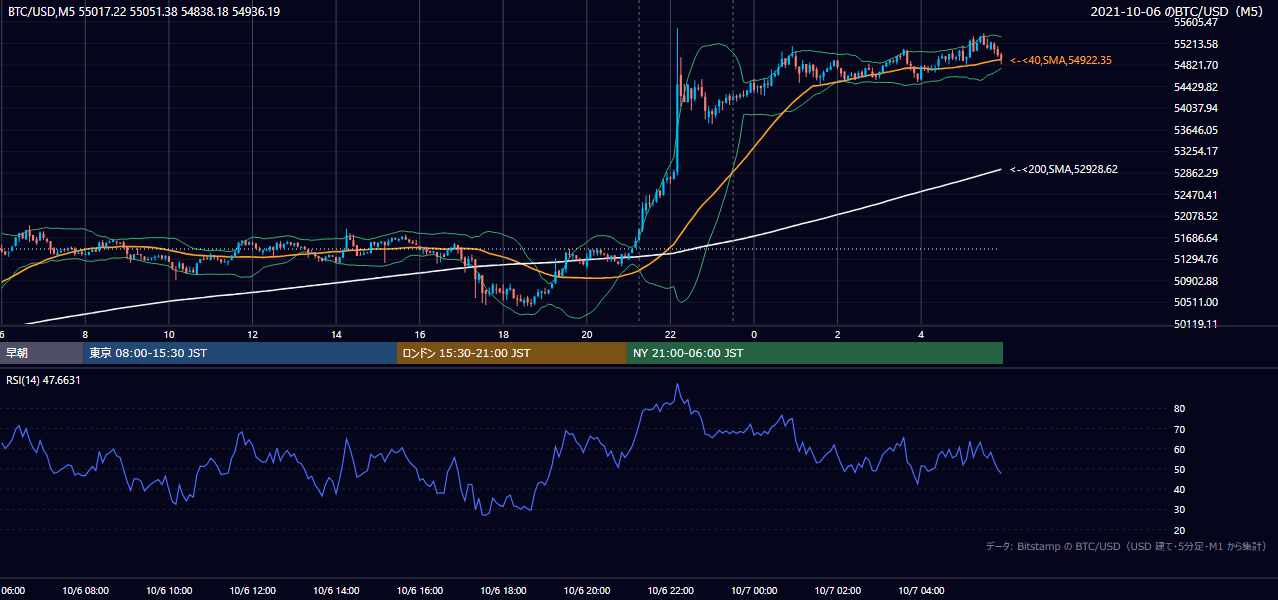Viewport: 1278px width, 600px height.
Task: Click hour tick 12 below the price chart
Action: (x=252, y=334)
